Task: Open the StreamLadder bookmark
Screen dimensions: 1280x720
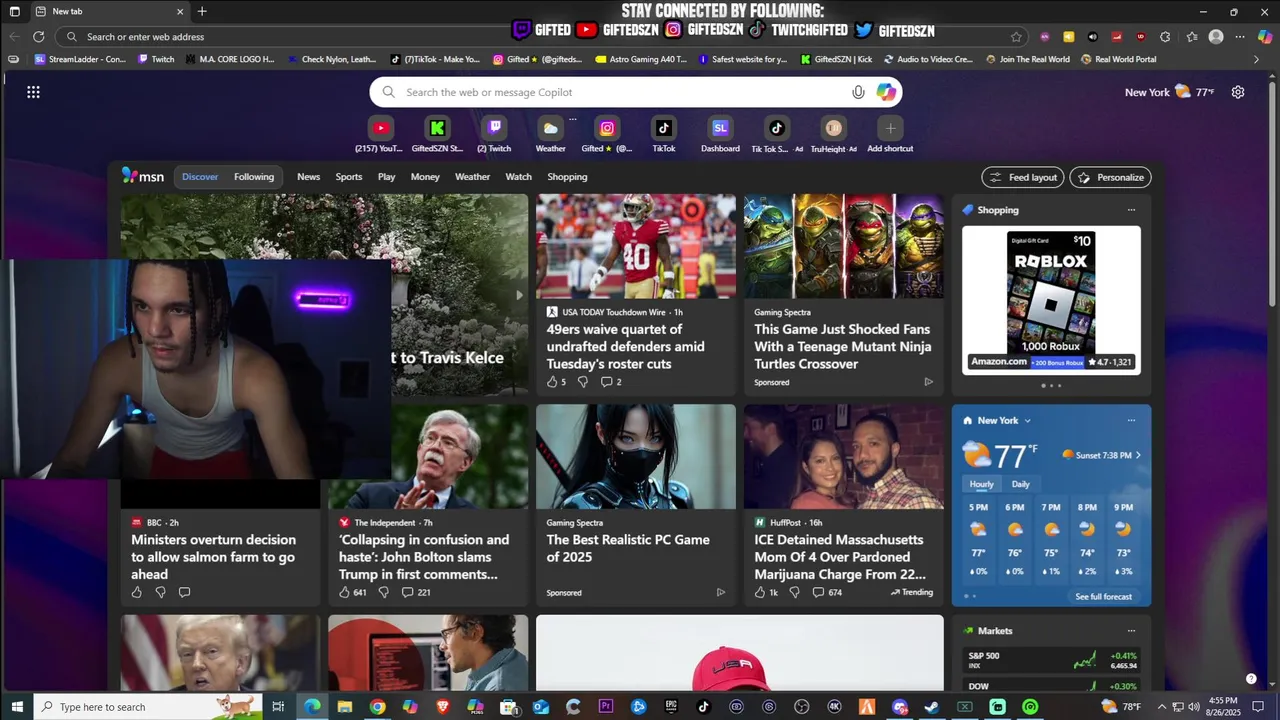Action: click(x=80, y=59)
